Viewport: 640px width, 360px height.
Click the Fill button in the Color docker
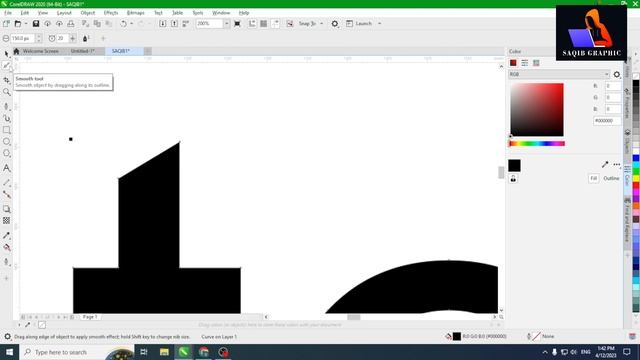593,178
